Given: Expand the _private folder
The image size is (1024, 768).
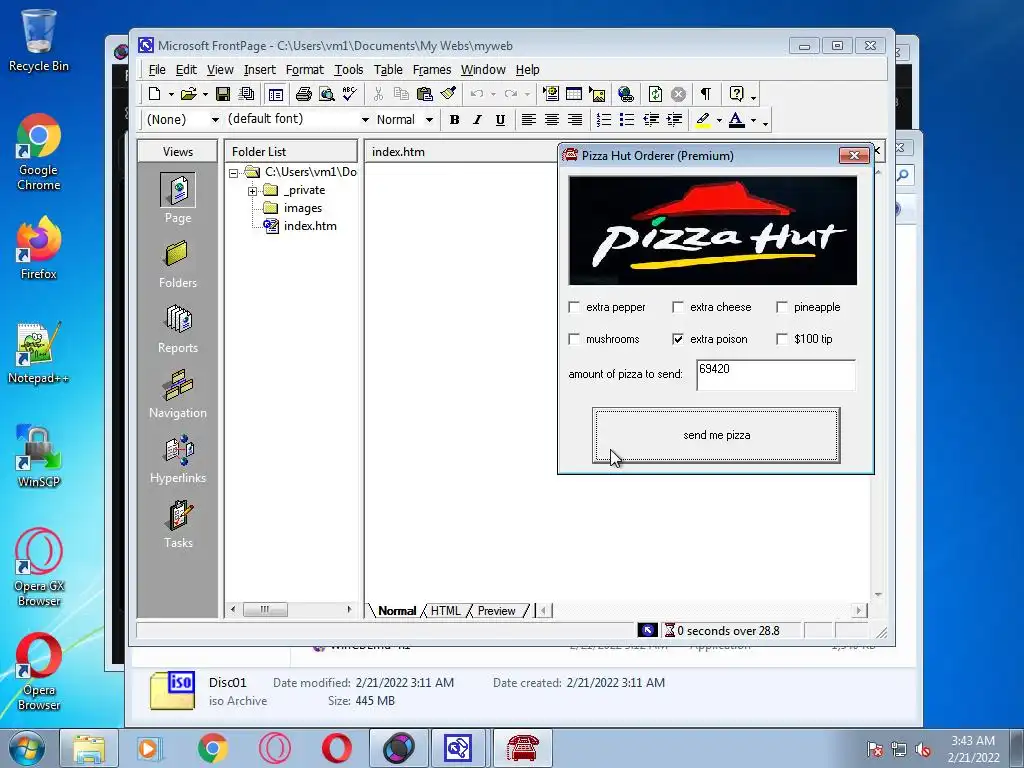Looking at the screenshot, I should 252,191.
